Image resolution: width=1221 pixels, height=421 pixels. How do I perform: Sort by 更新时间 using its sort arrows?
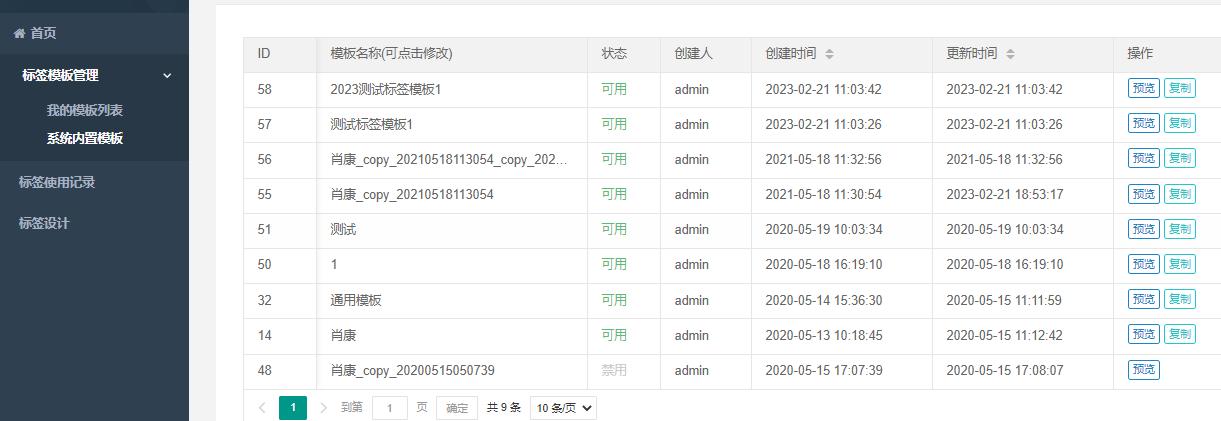pyautogui.click(x=1010, y=54)
